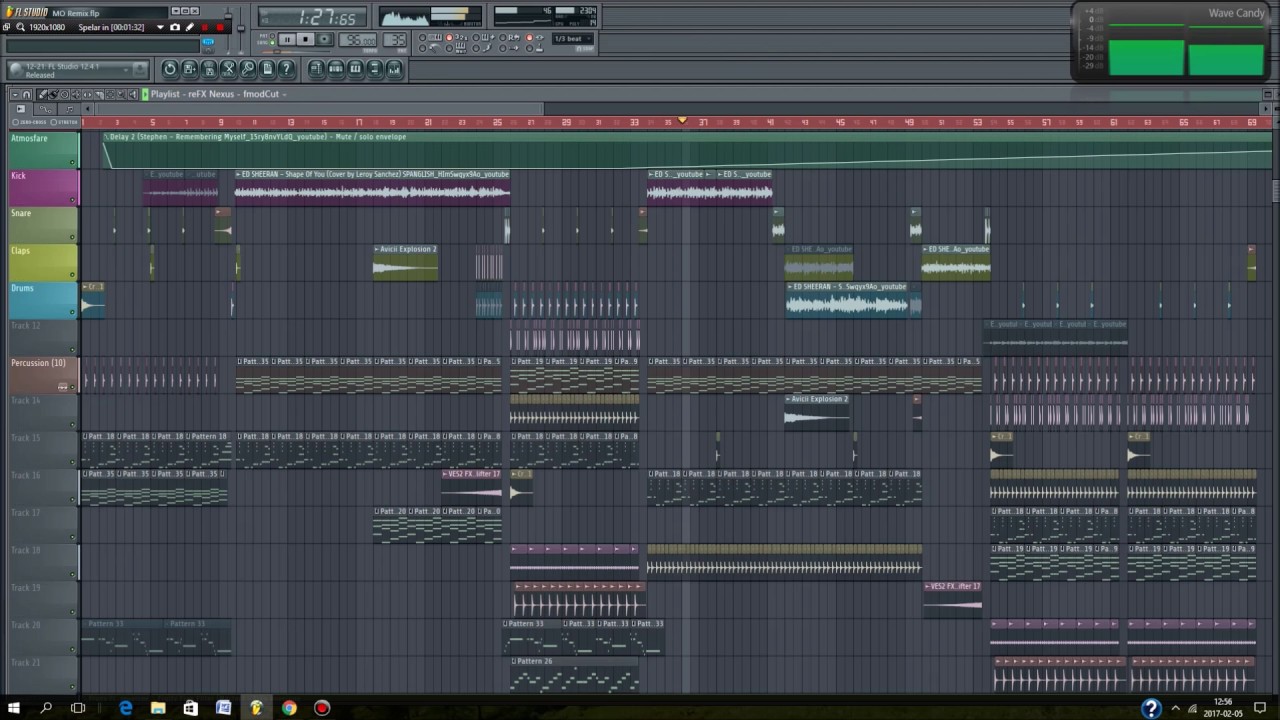The width and height of the screenshot is (1280, 720).
Task: Open the one-click recording microphone icon
Action: coord(248,69)
